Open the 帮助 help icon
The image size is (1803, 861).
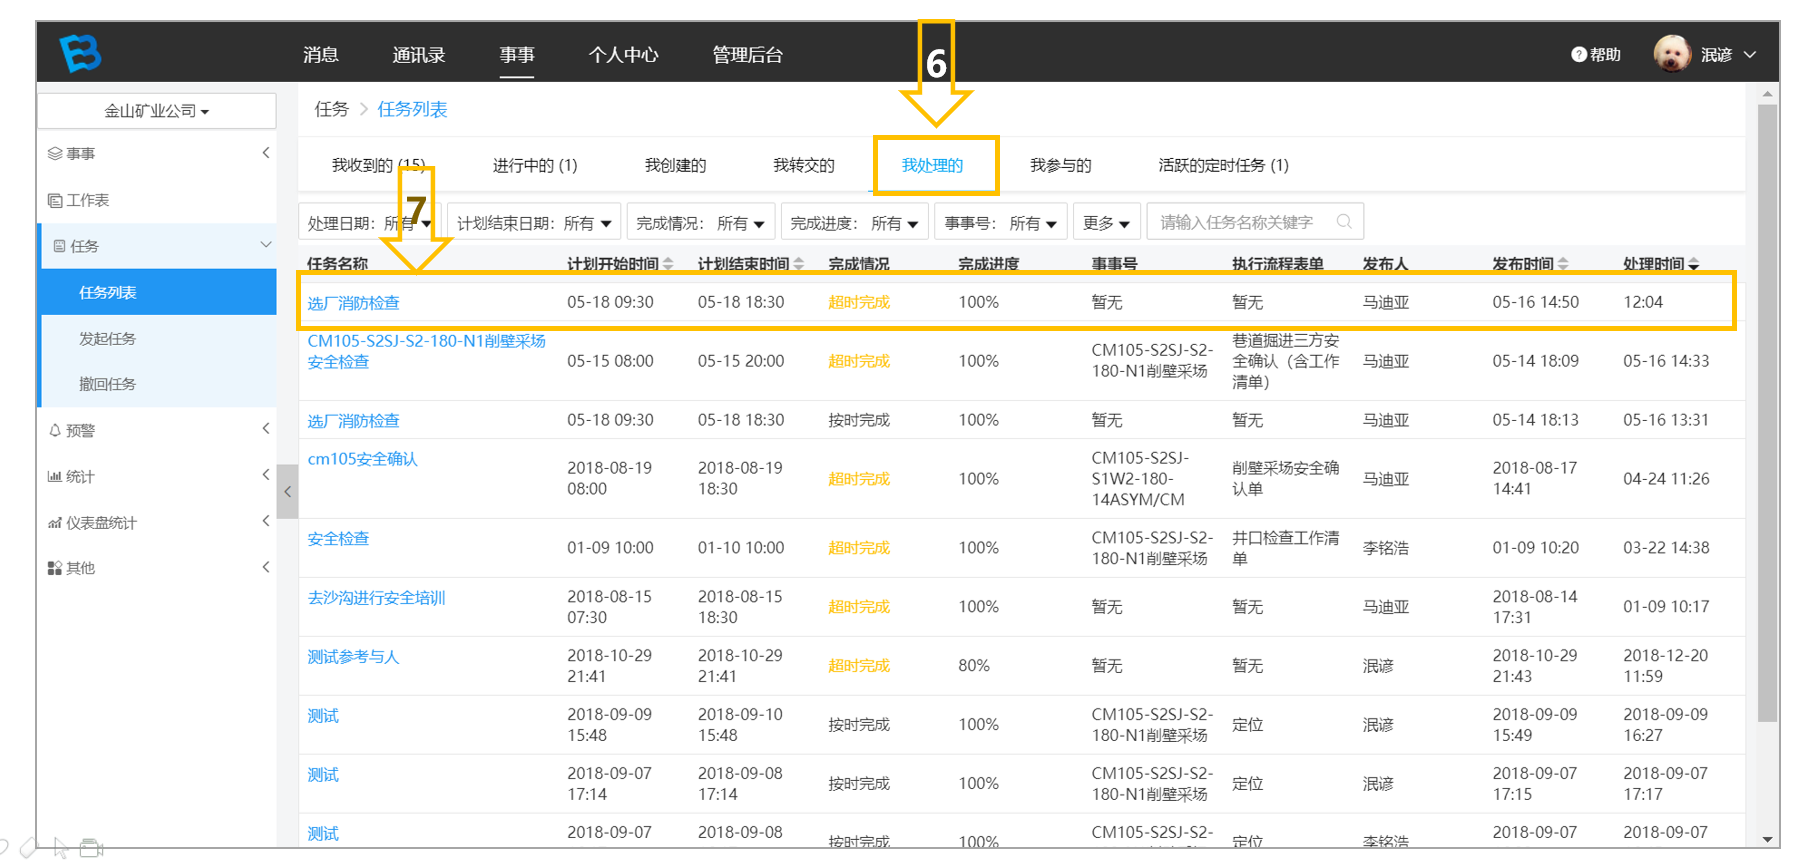click(x=1579, y=55)
